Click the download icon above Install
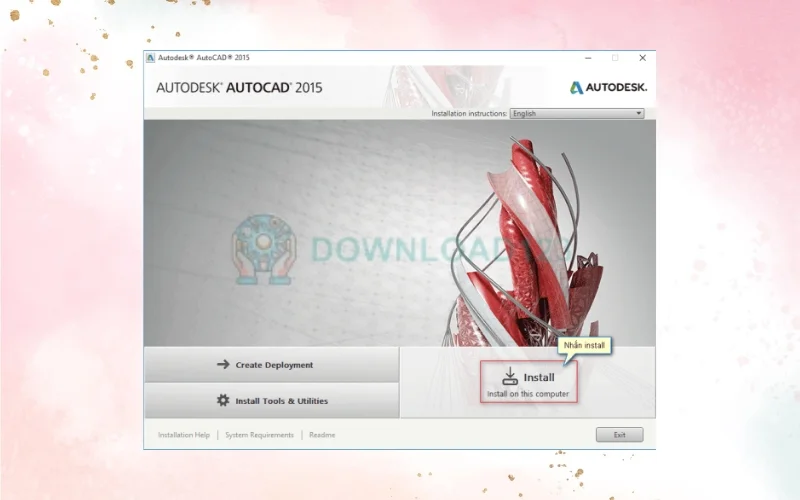Image resolution: width=800 pixels, height=500 pixels. pyautogui.click(x=510, y=376)
